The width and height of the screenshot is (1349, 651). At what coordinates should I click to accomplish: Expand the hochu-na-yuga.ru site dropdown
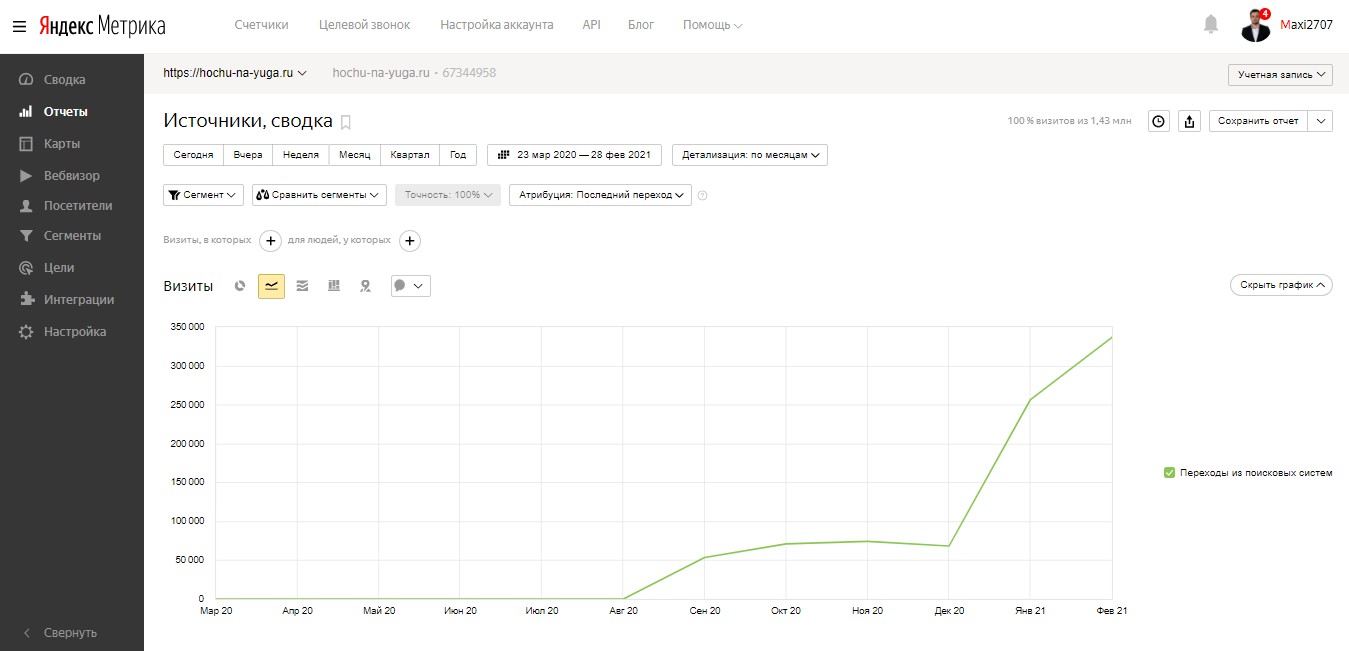point(235,73)
